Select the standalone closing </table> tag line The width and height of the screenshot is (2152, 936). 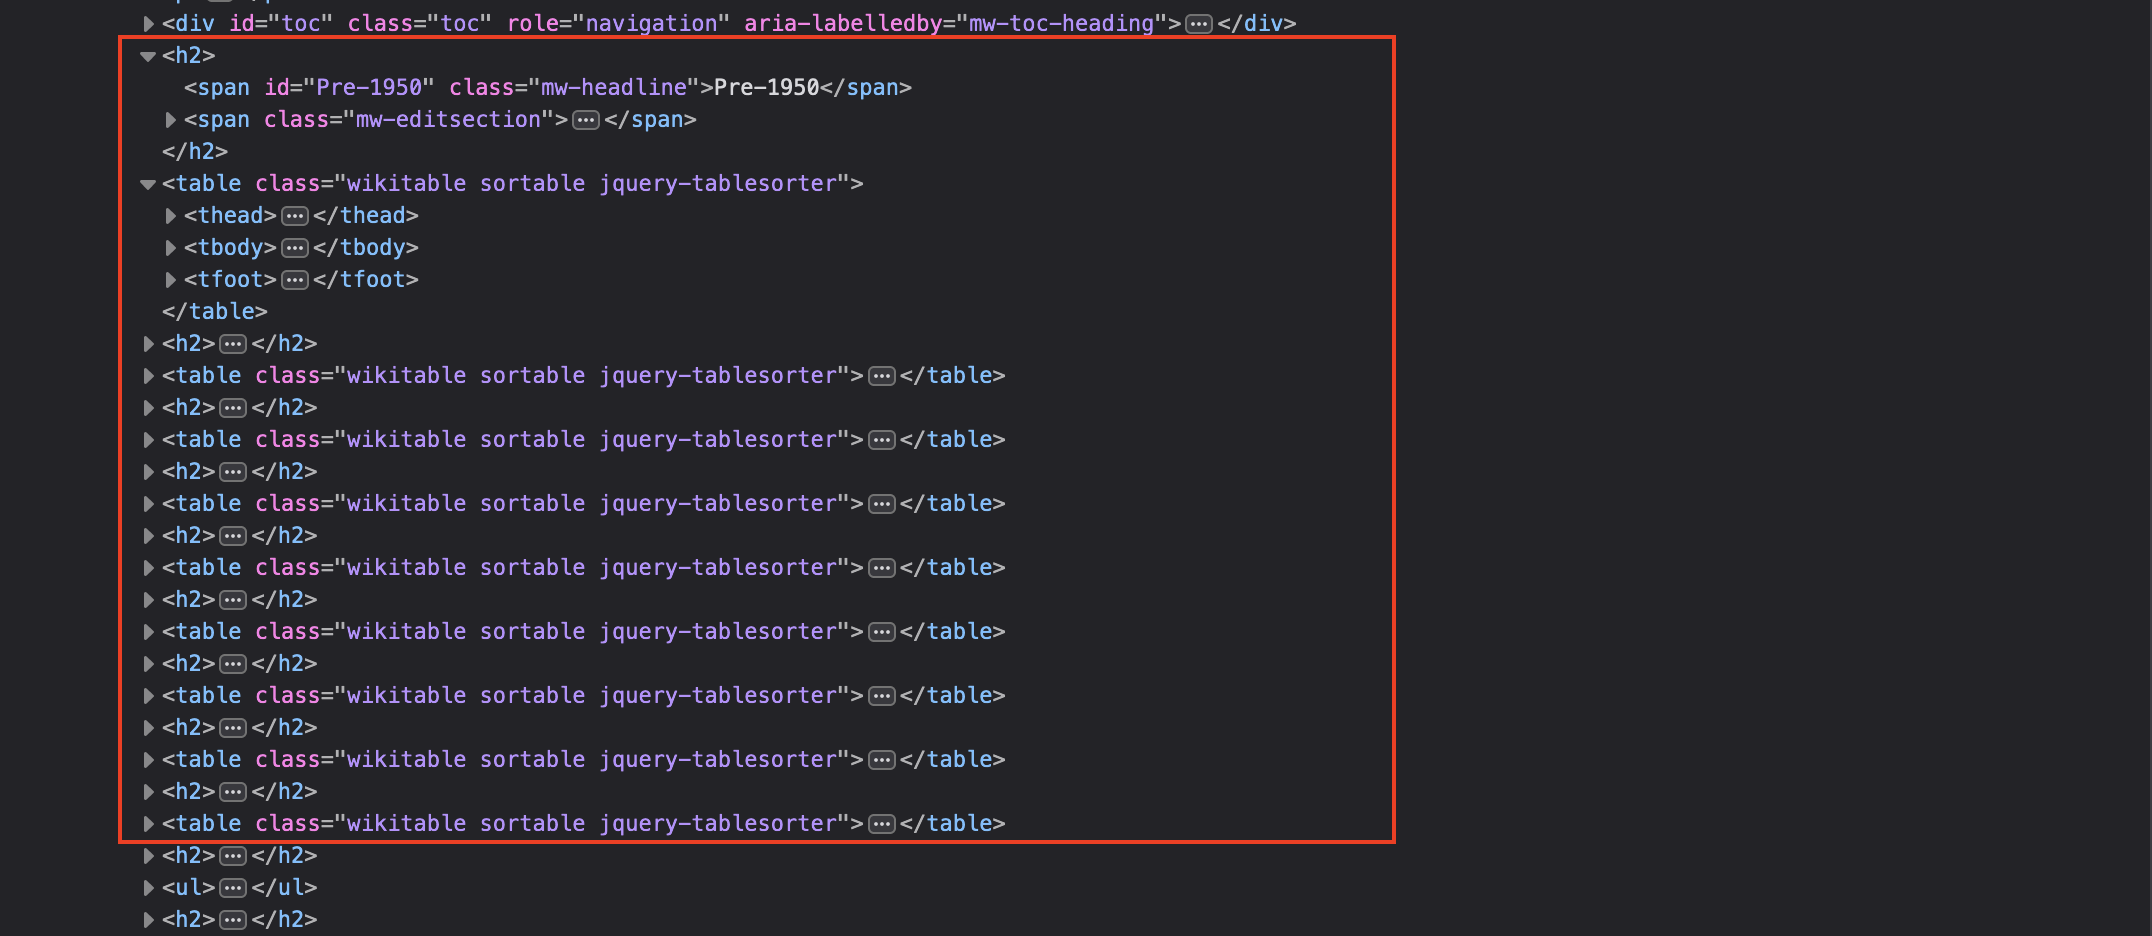(x=215, y=312)
